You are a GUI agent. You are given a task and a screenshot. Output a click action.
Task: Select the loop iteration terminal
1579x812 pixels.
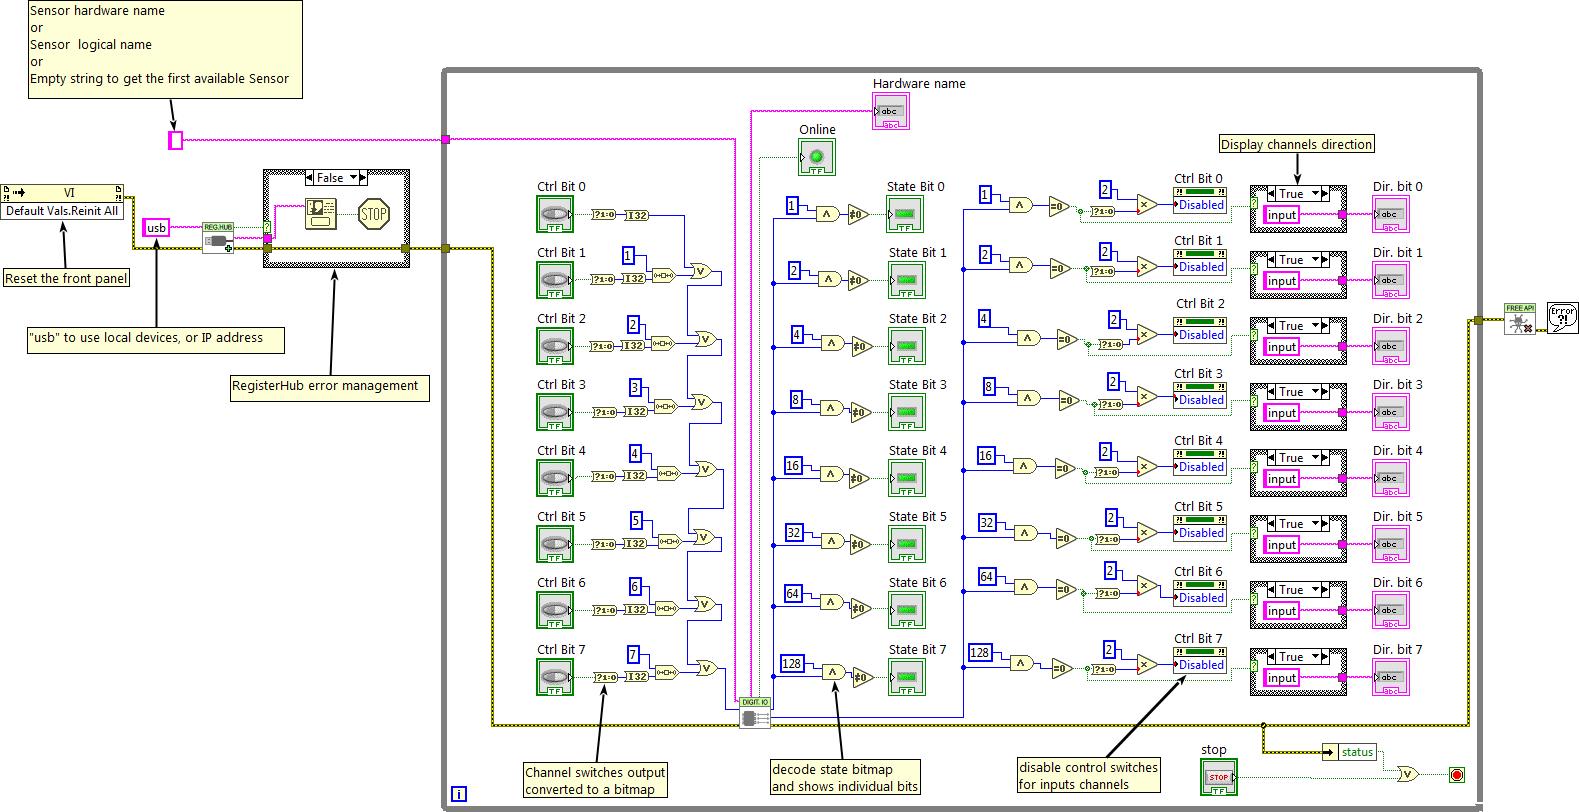[x=458, y=794]
